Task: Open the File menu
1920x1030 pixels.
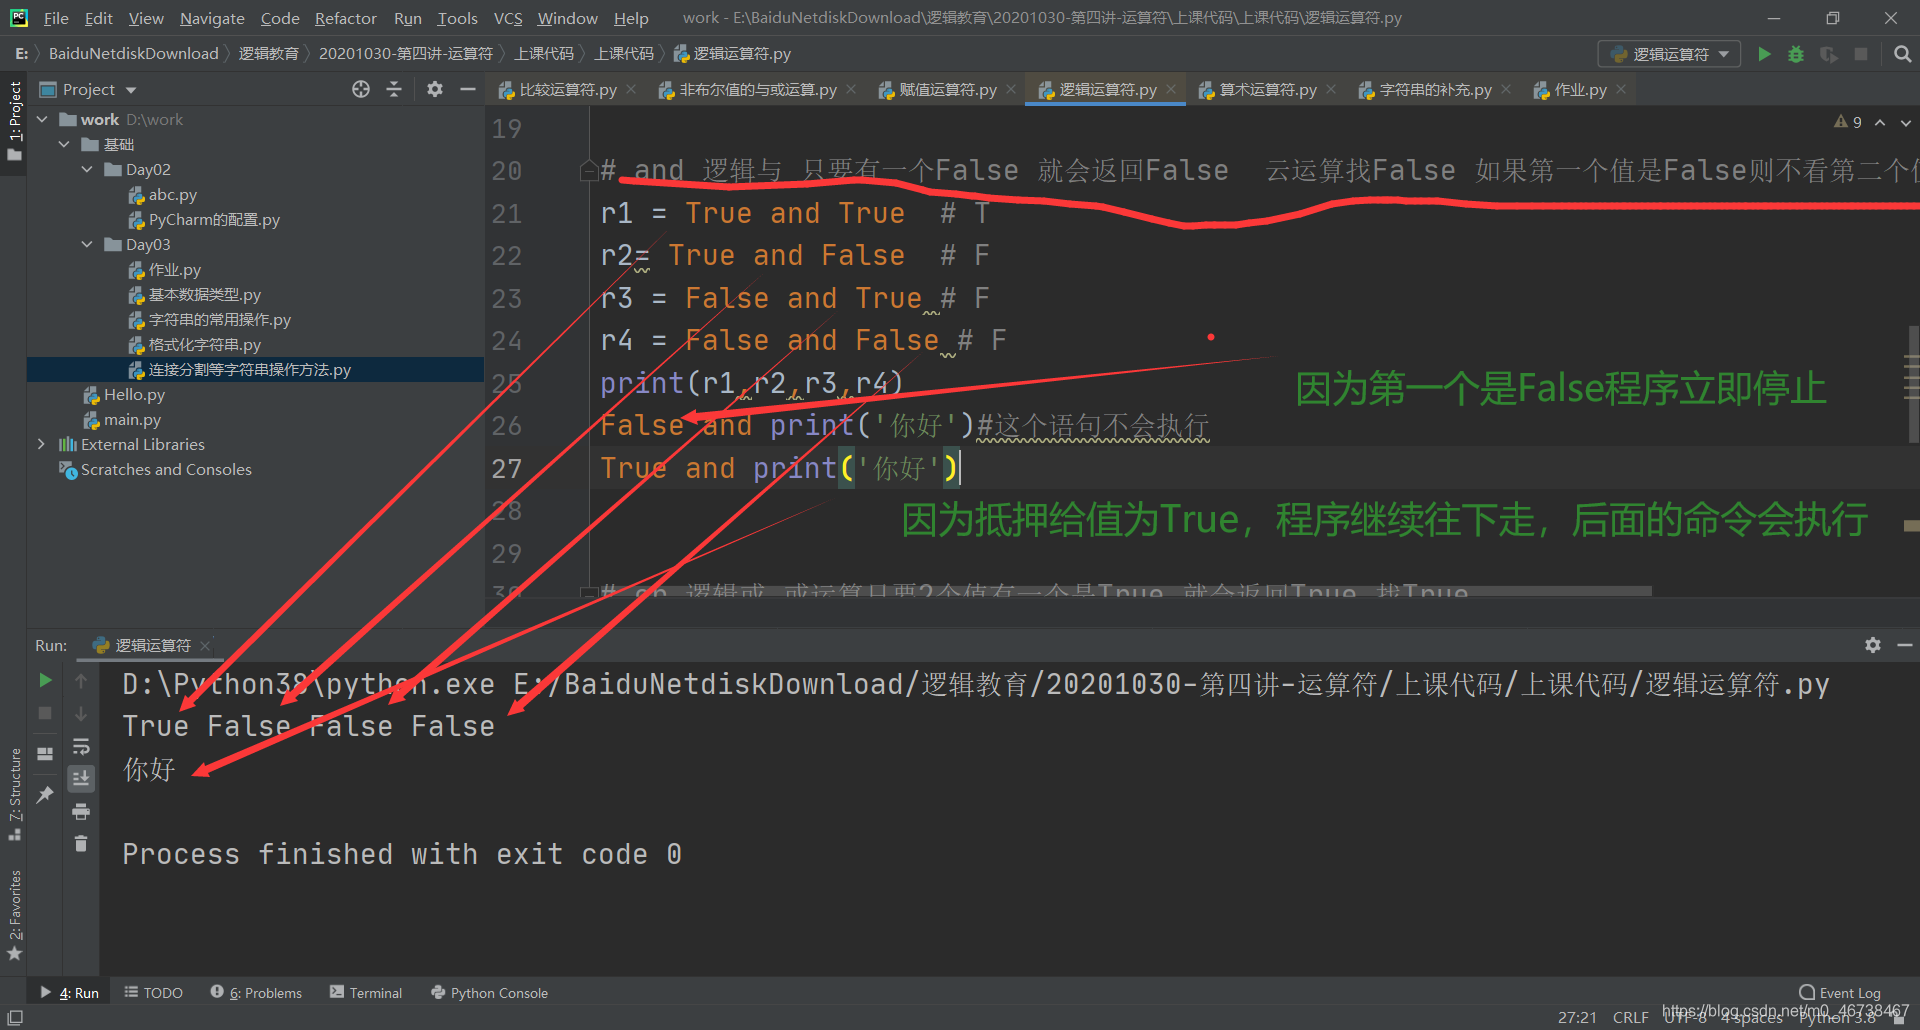Action: click(x=56, y=18)
